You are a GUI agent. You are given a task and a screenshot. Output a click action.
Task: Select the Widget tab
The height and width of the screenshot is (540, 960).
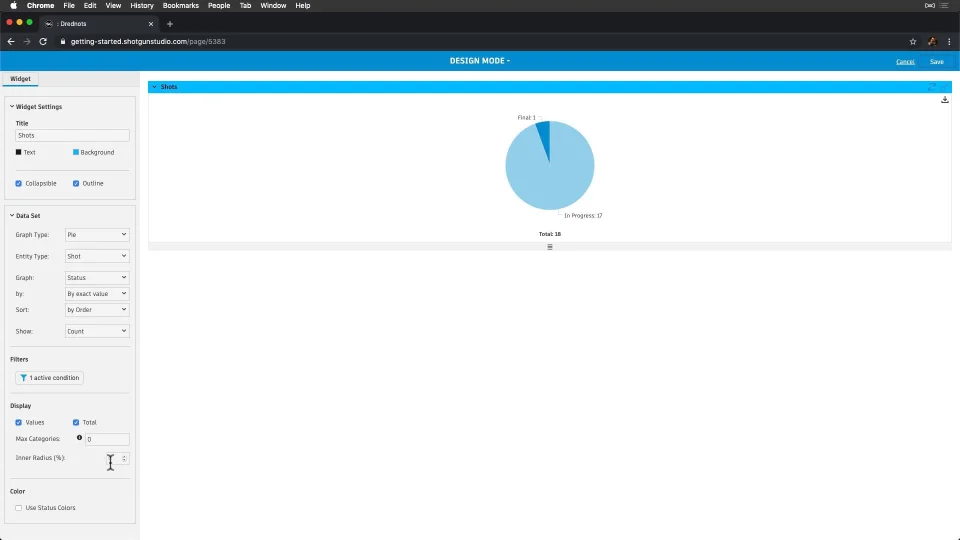pos(20,78)
